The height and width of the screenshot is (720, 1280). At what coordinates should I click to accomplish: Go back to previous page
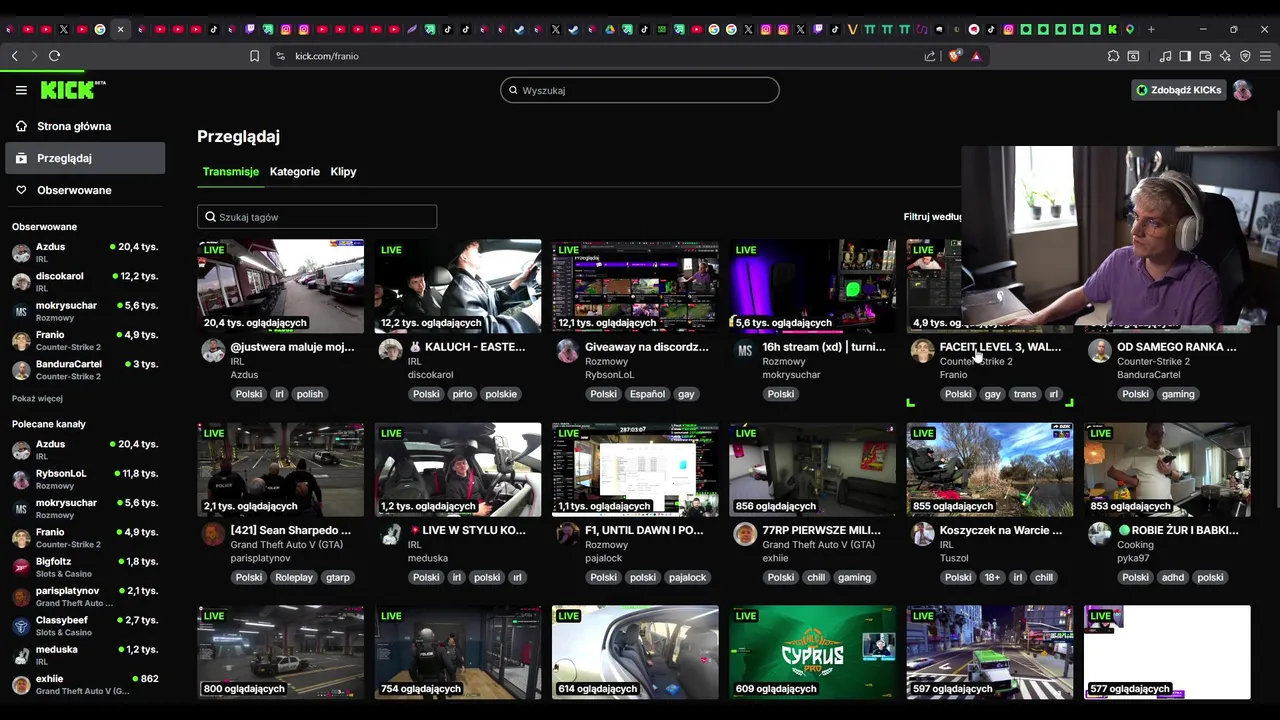(x=14, y=56)
